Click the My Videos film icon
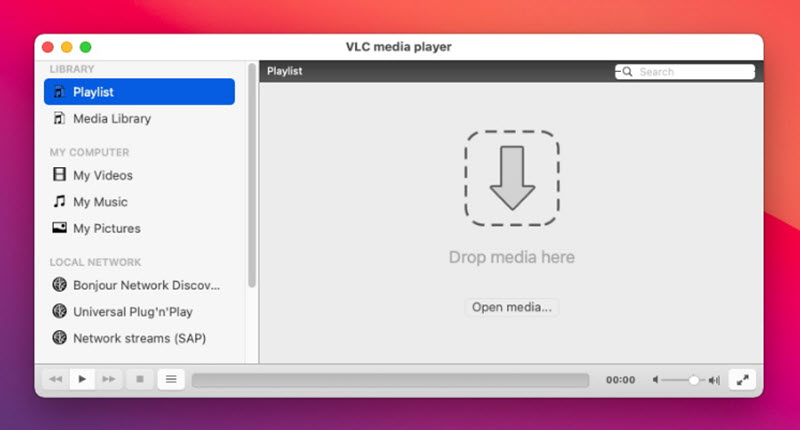Screen dimensions: 800x430 (59, 175)
